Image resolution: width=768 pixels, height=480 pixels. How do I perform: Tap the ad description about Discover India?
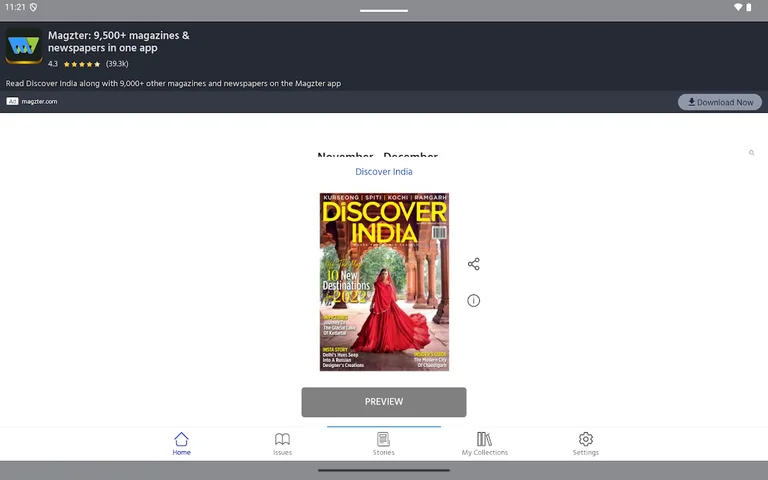173,83
